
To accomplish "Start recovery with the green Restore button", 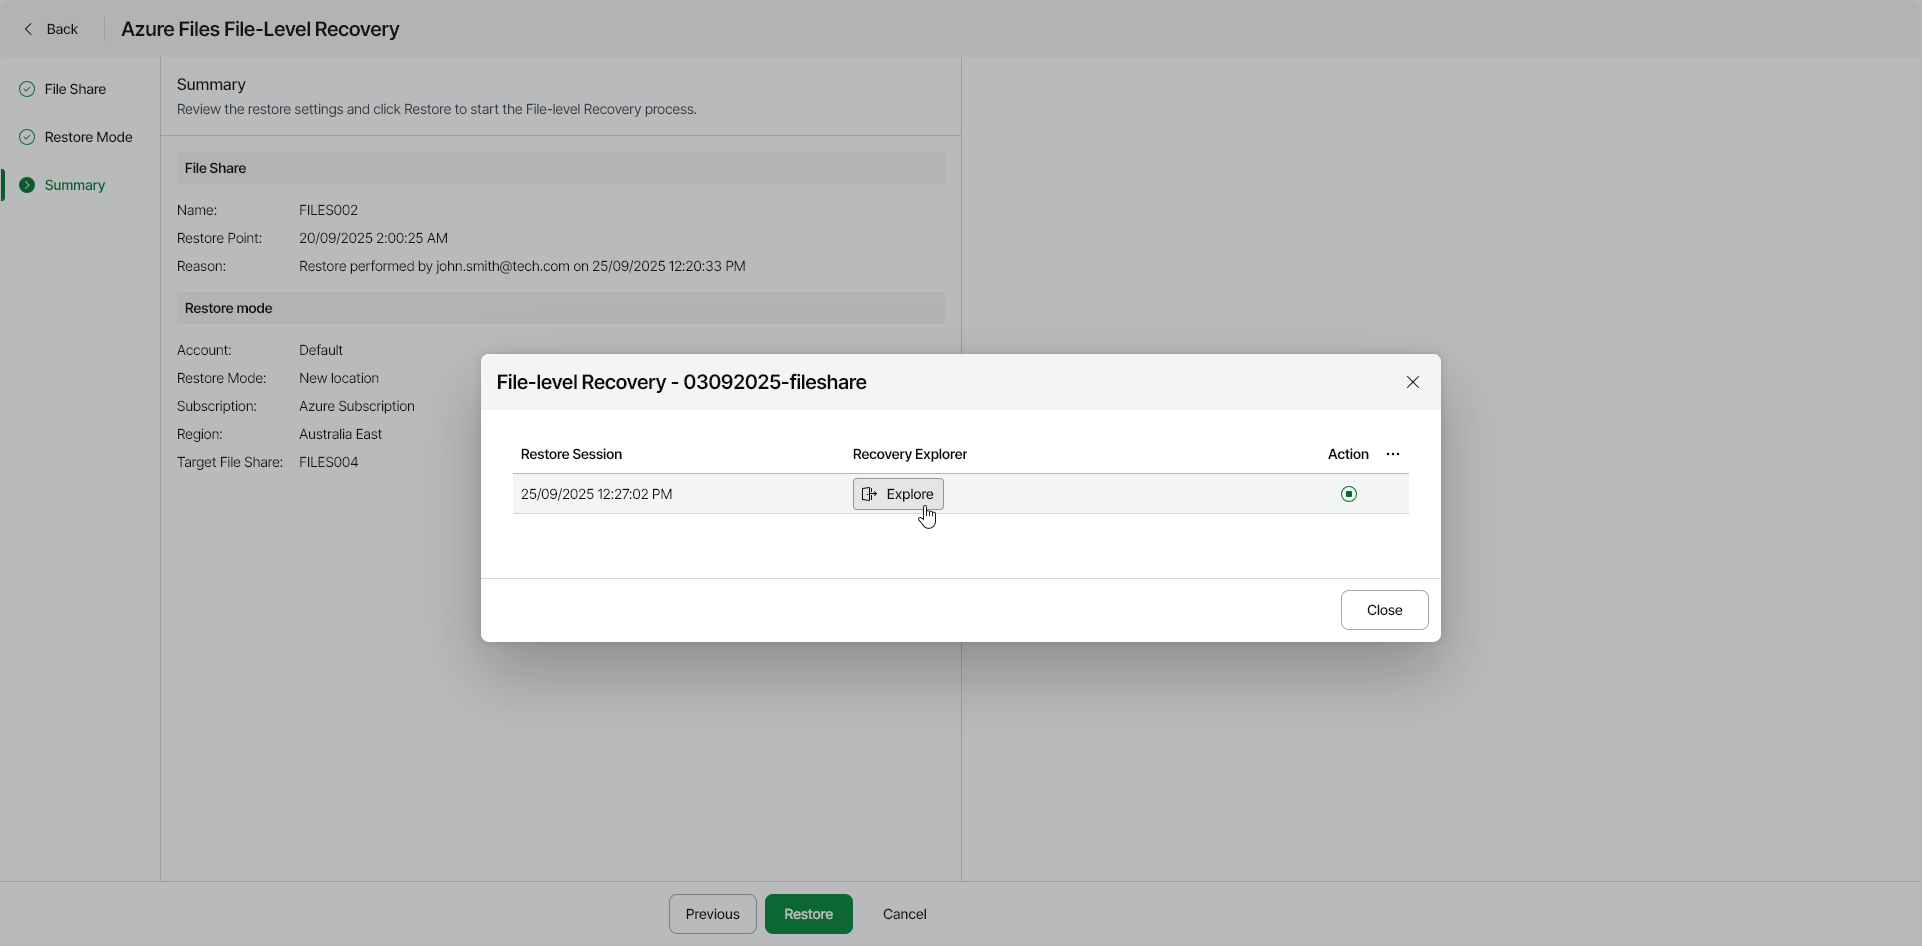I will (x=808, y=914).
